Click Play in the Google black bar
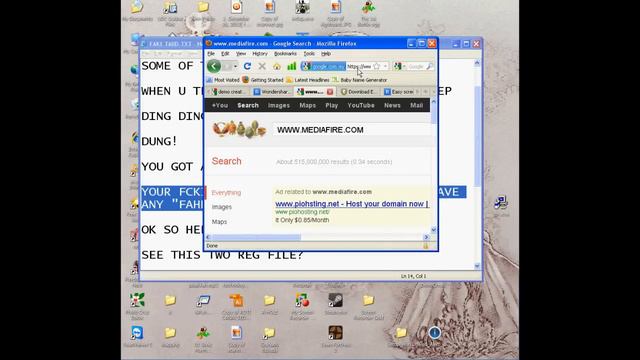Image resolution: width=640 pixels, height=360 pixels. coord(331,105)
